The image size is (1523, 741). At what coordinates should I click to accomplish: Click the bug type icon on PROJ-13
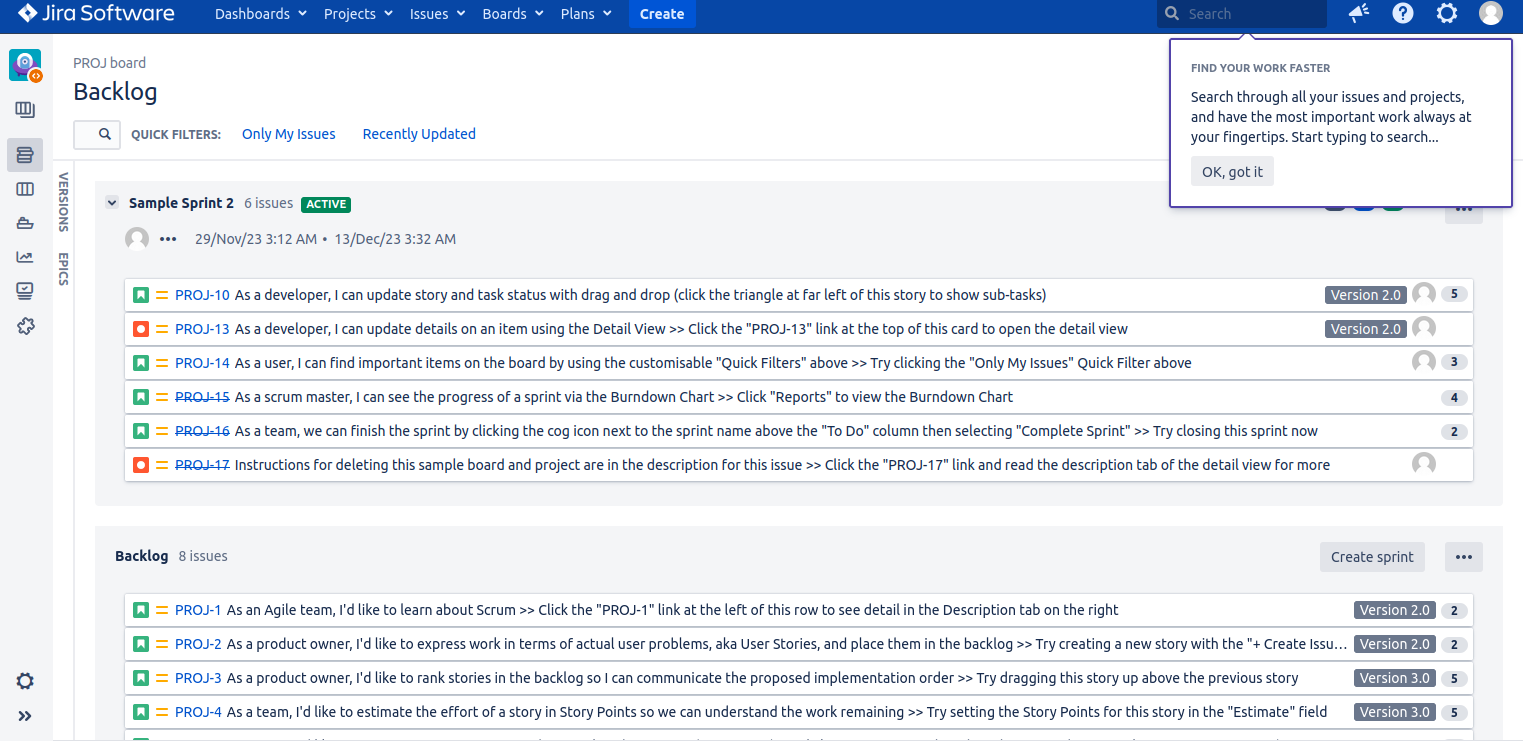pos(141,329)
